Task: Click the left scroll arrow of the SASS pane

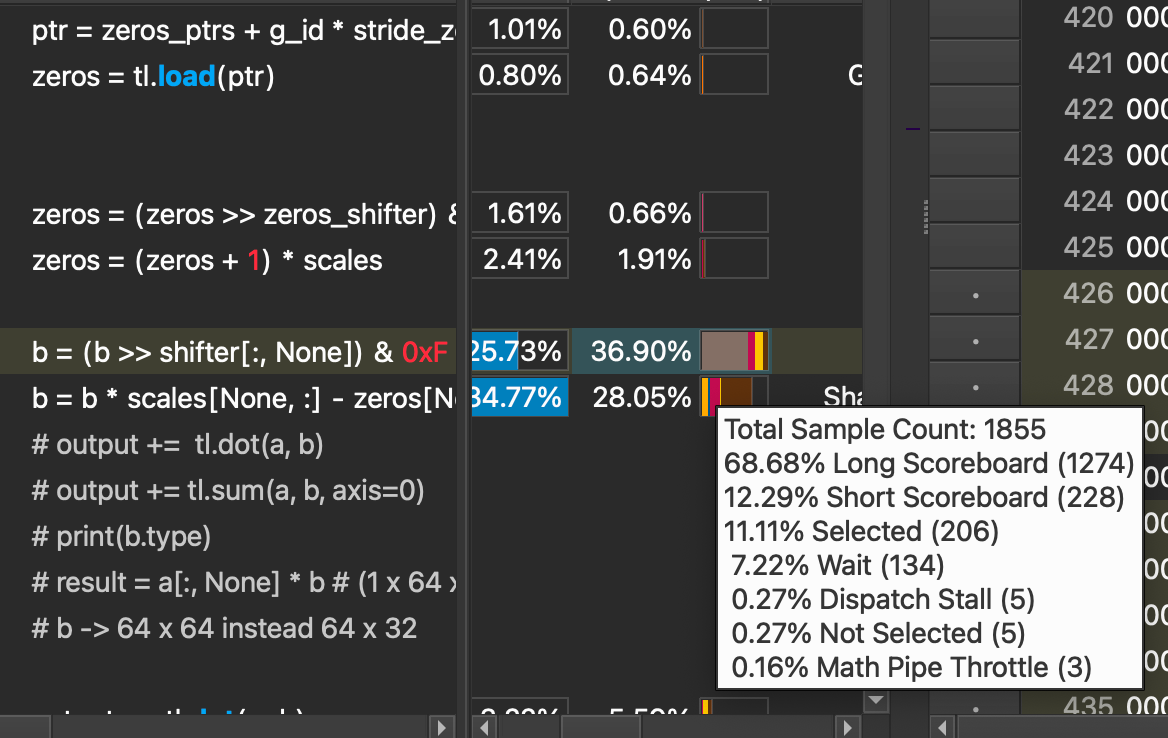Action: pyautogui.click(x=940, y=728)
